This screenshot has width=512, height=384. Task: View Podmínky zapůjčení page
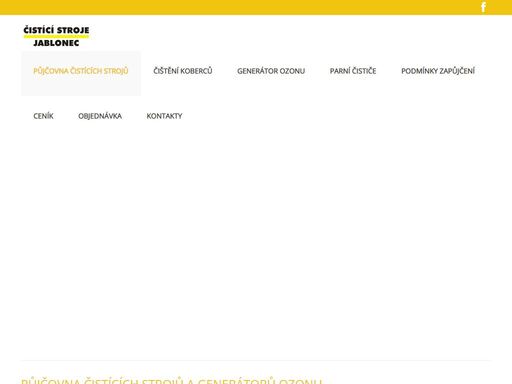[438, 71]
